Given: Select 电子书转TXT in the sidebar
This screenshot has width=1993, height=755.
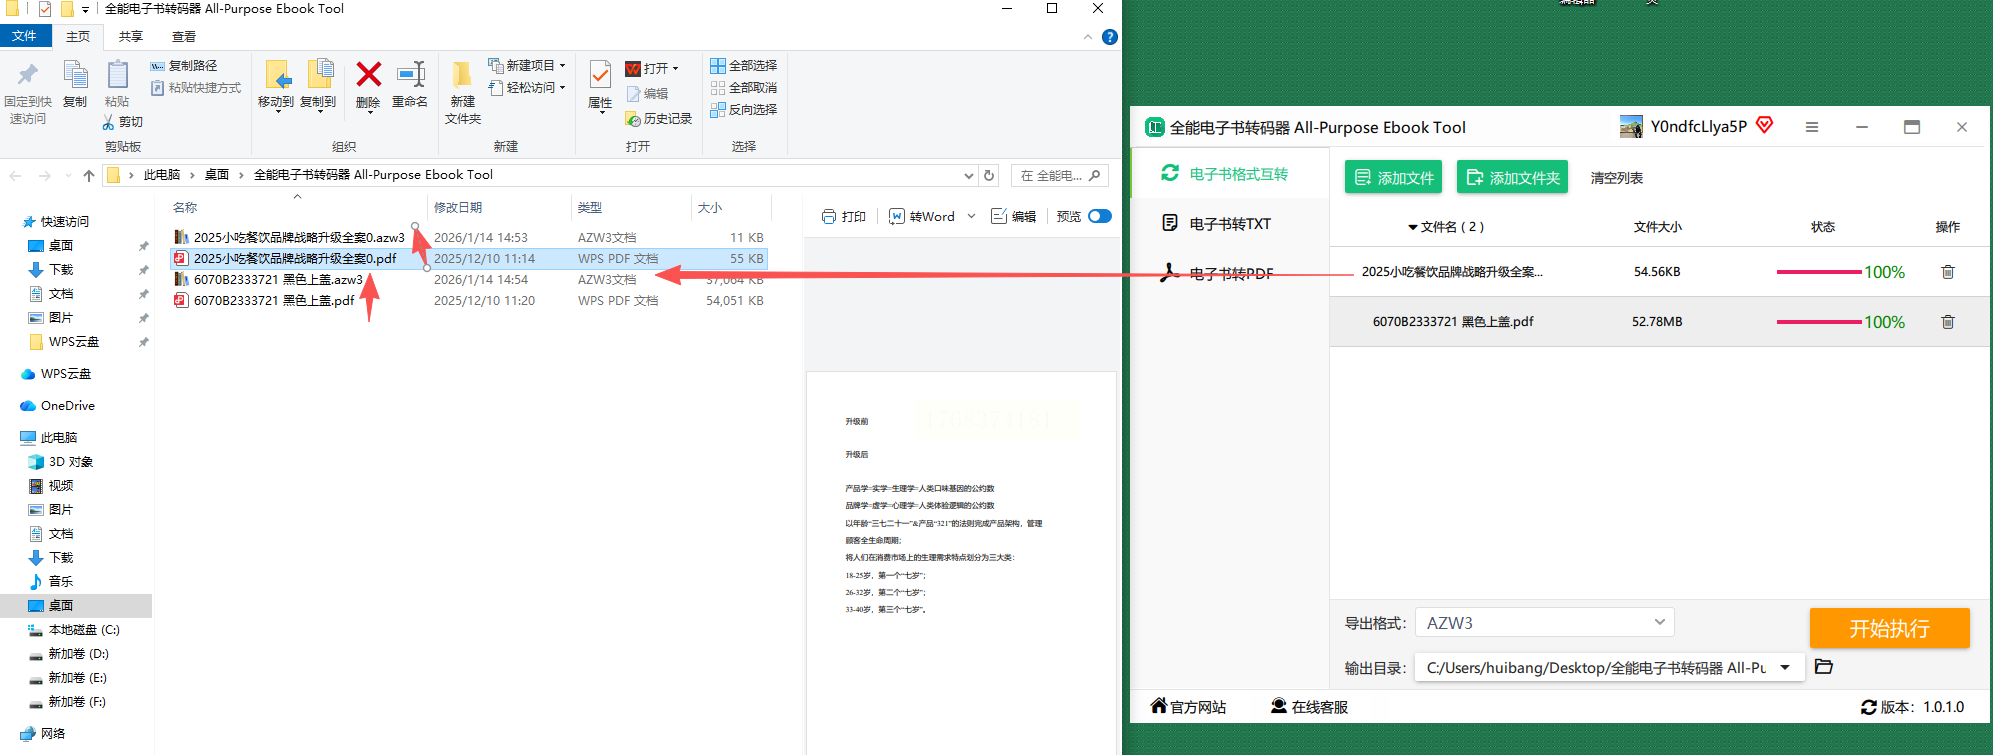Looking at the screenshot, I should (1230, 224).
